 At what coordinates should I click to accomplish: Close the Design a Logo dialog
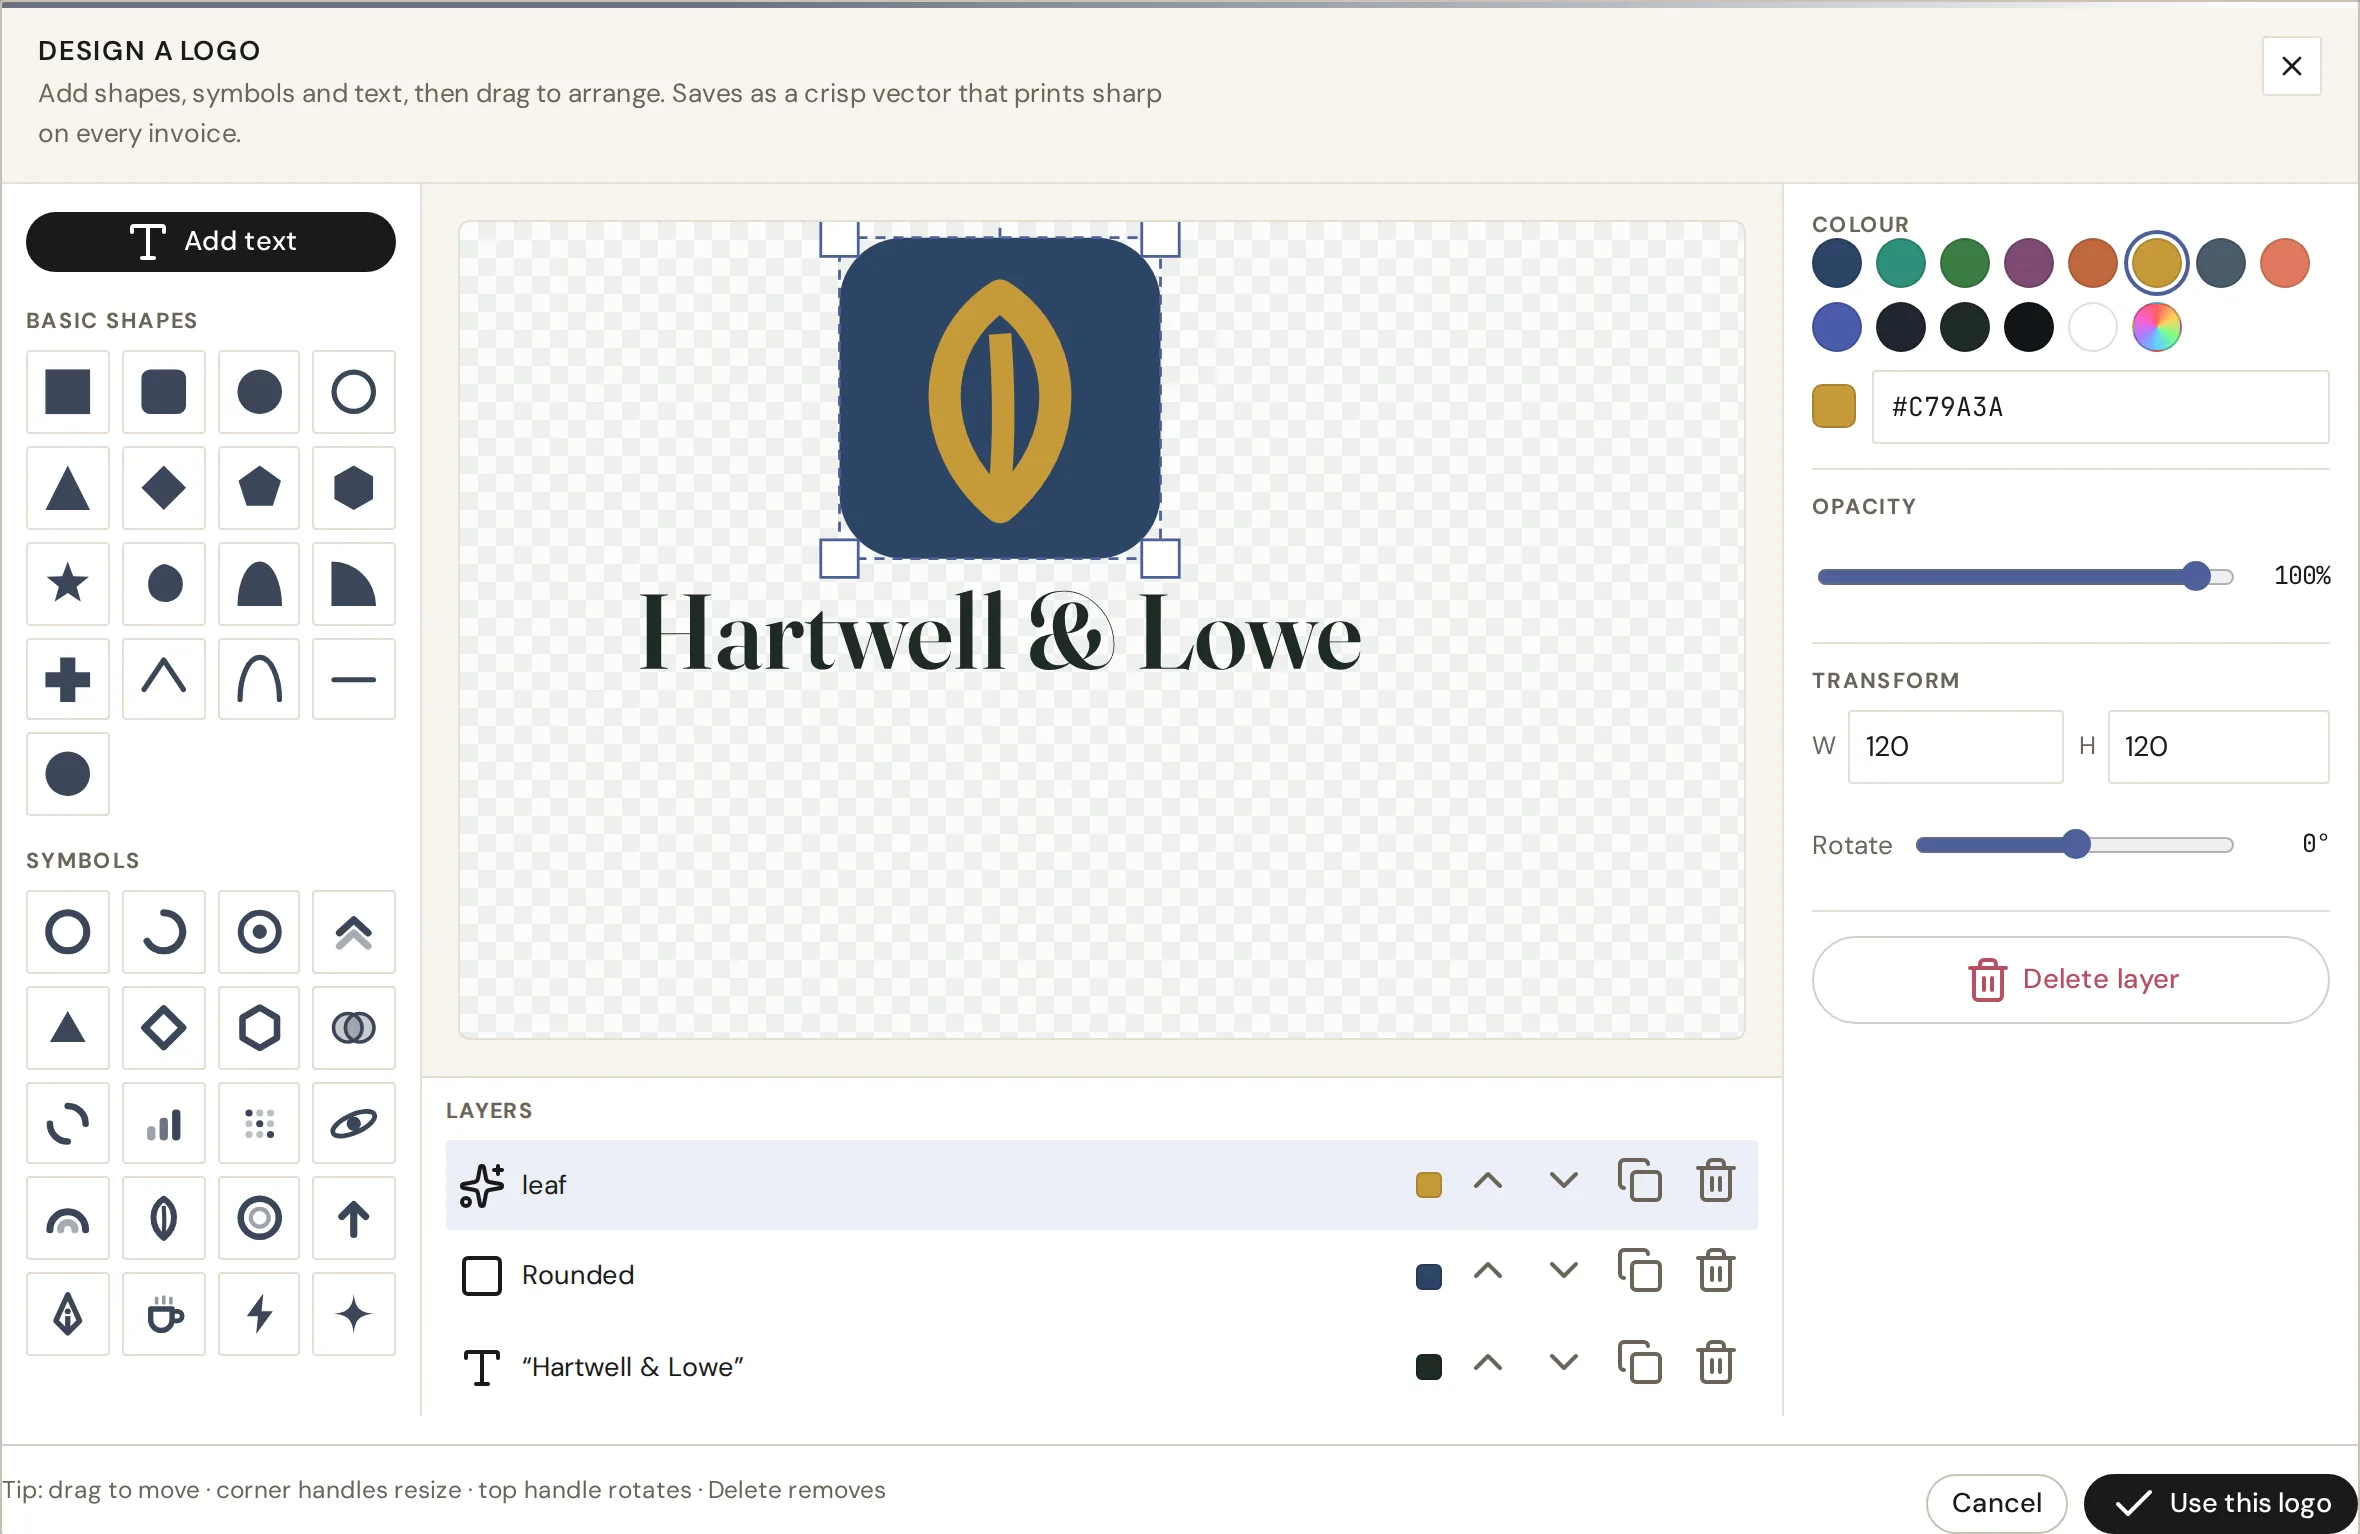(x=2291, y=66)
